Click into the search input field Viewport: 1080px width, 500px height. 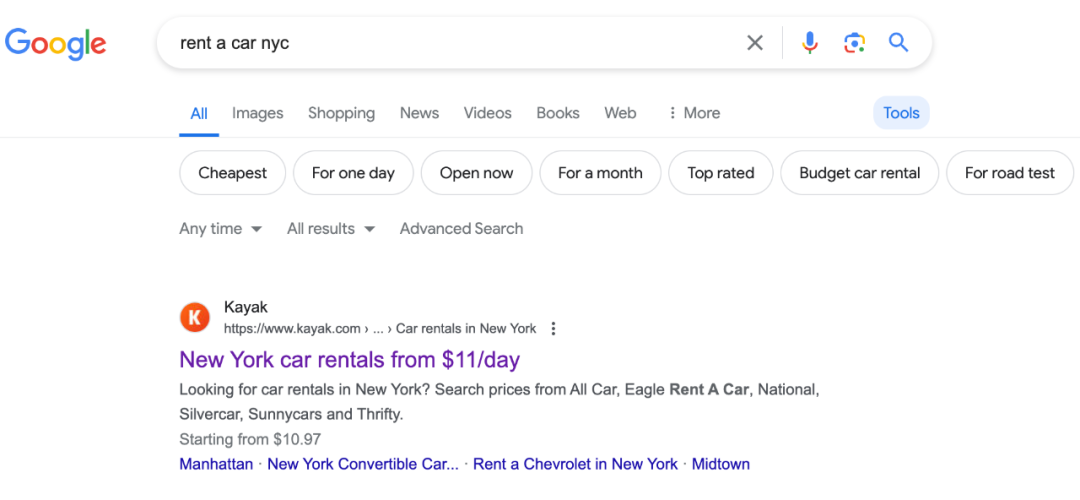tap(450, 43)
